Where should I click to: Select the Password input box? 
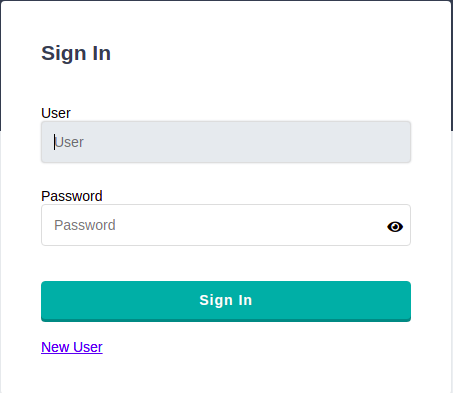[x=226, y=225]
